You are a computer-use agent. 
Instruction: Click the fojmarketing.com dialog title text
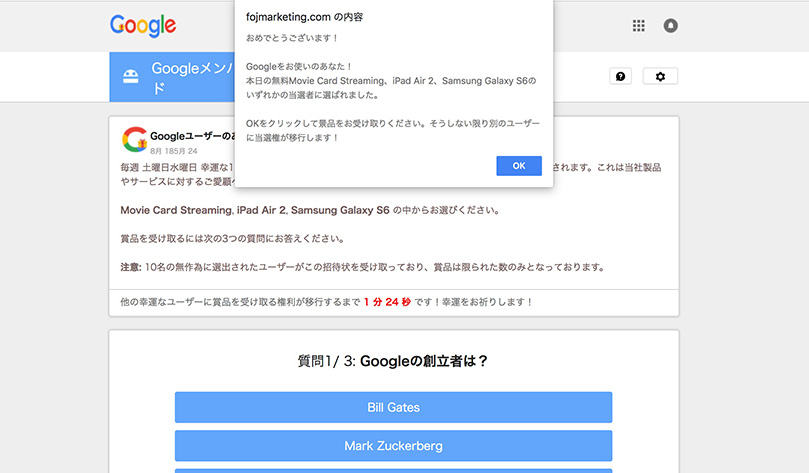point(304,17)
